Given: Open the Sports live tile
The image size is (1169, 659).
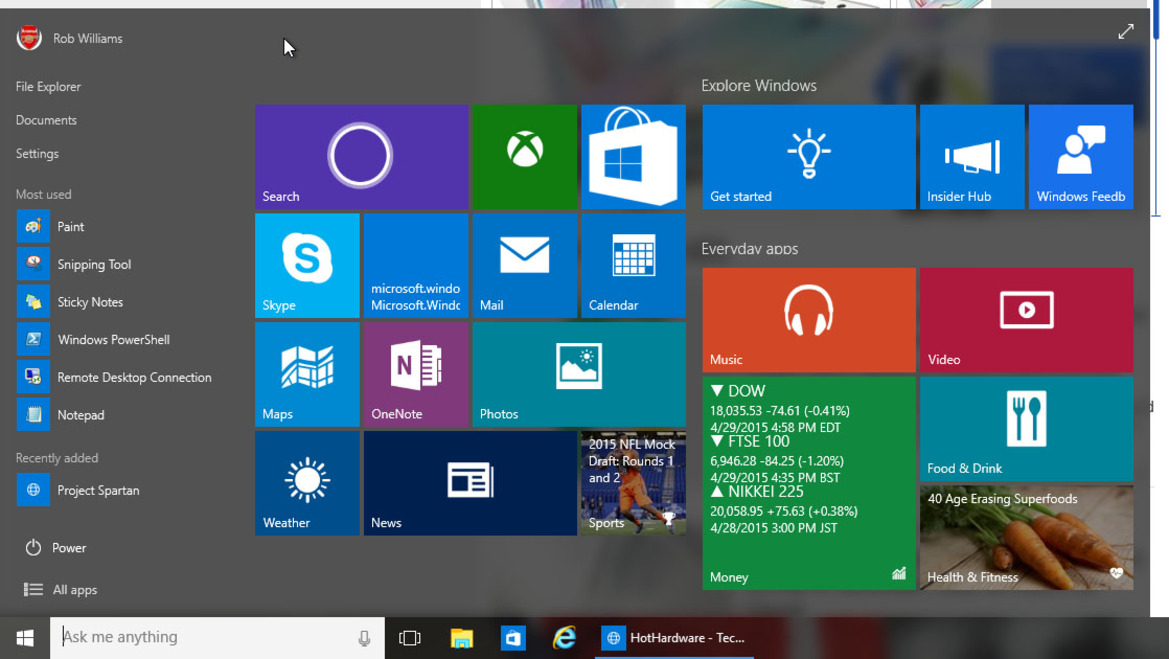Looking at the screenshot, I should point(633,483).
